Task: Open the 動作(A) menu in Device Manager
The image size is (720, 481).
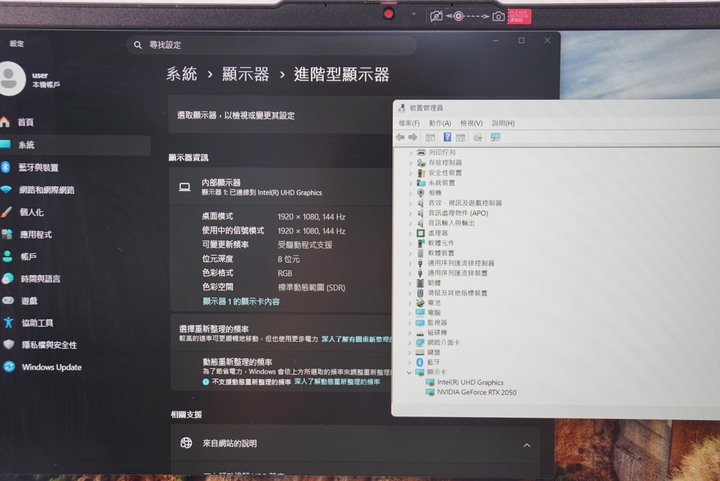Action: pyautogui.click(x=440, y=123)
